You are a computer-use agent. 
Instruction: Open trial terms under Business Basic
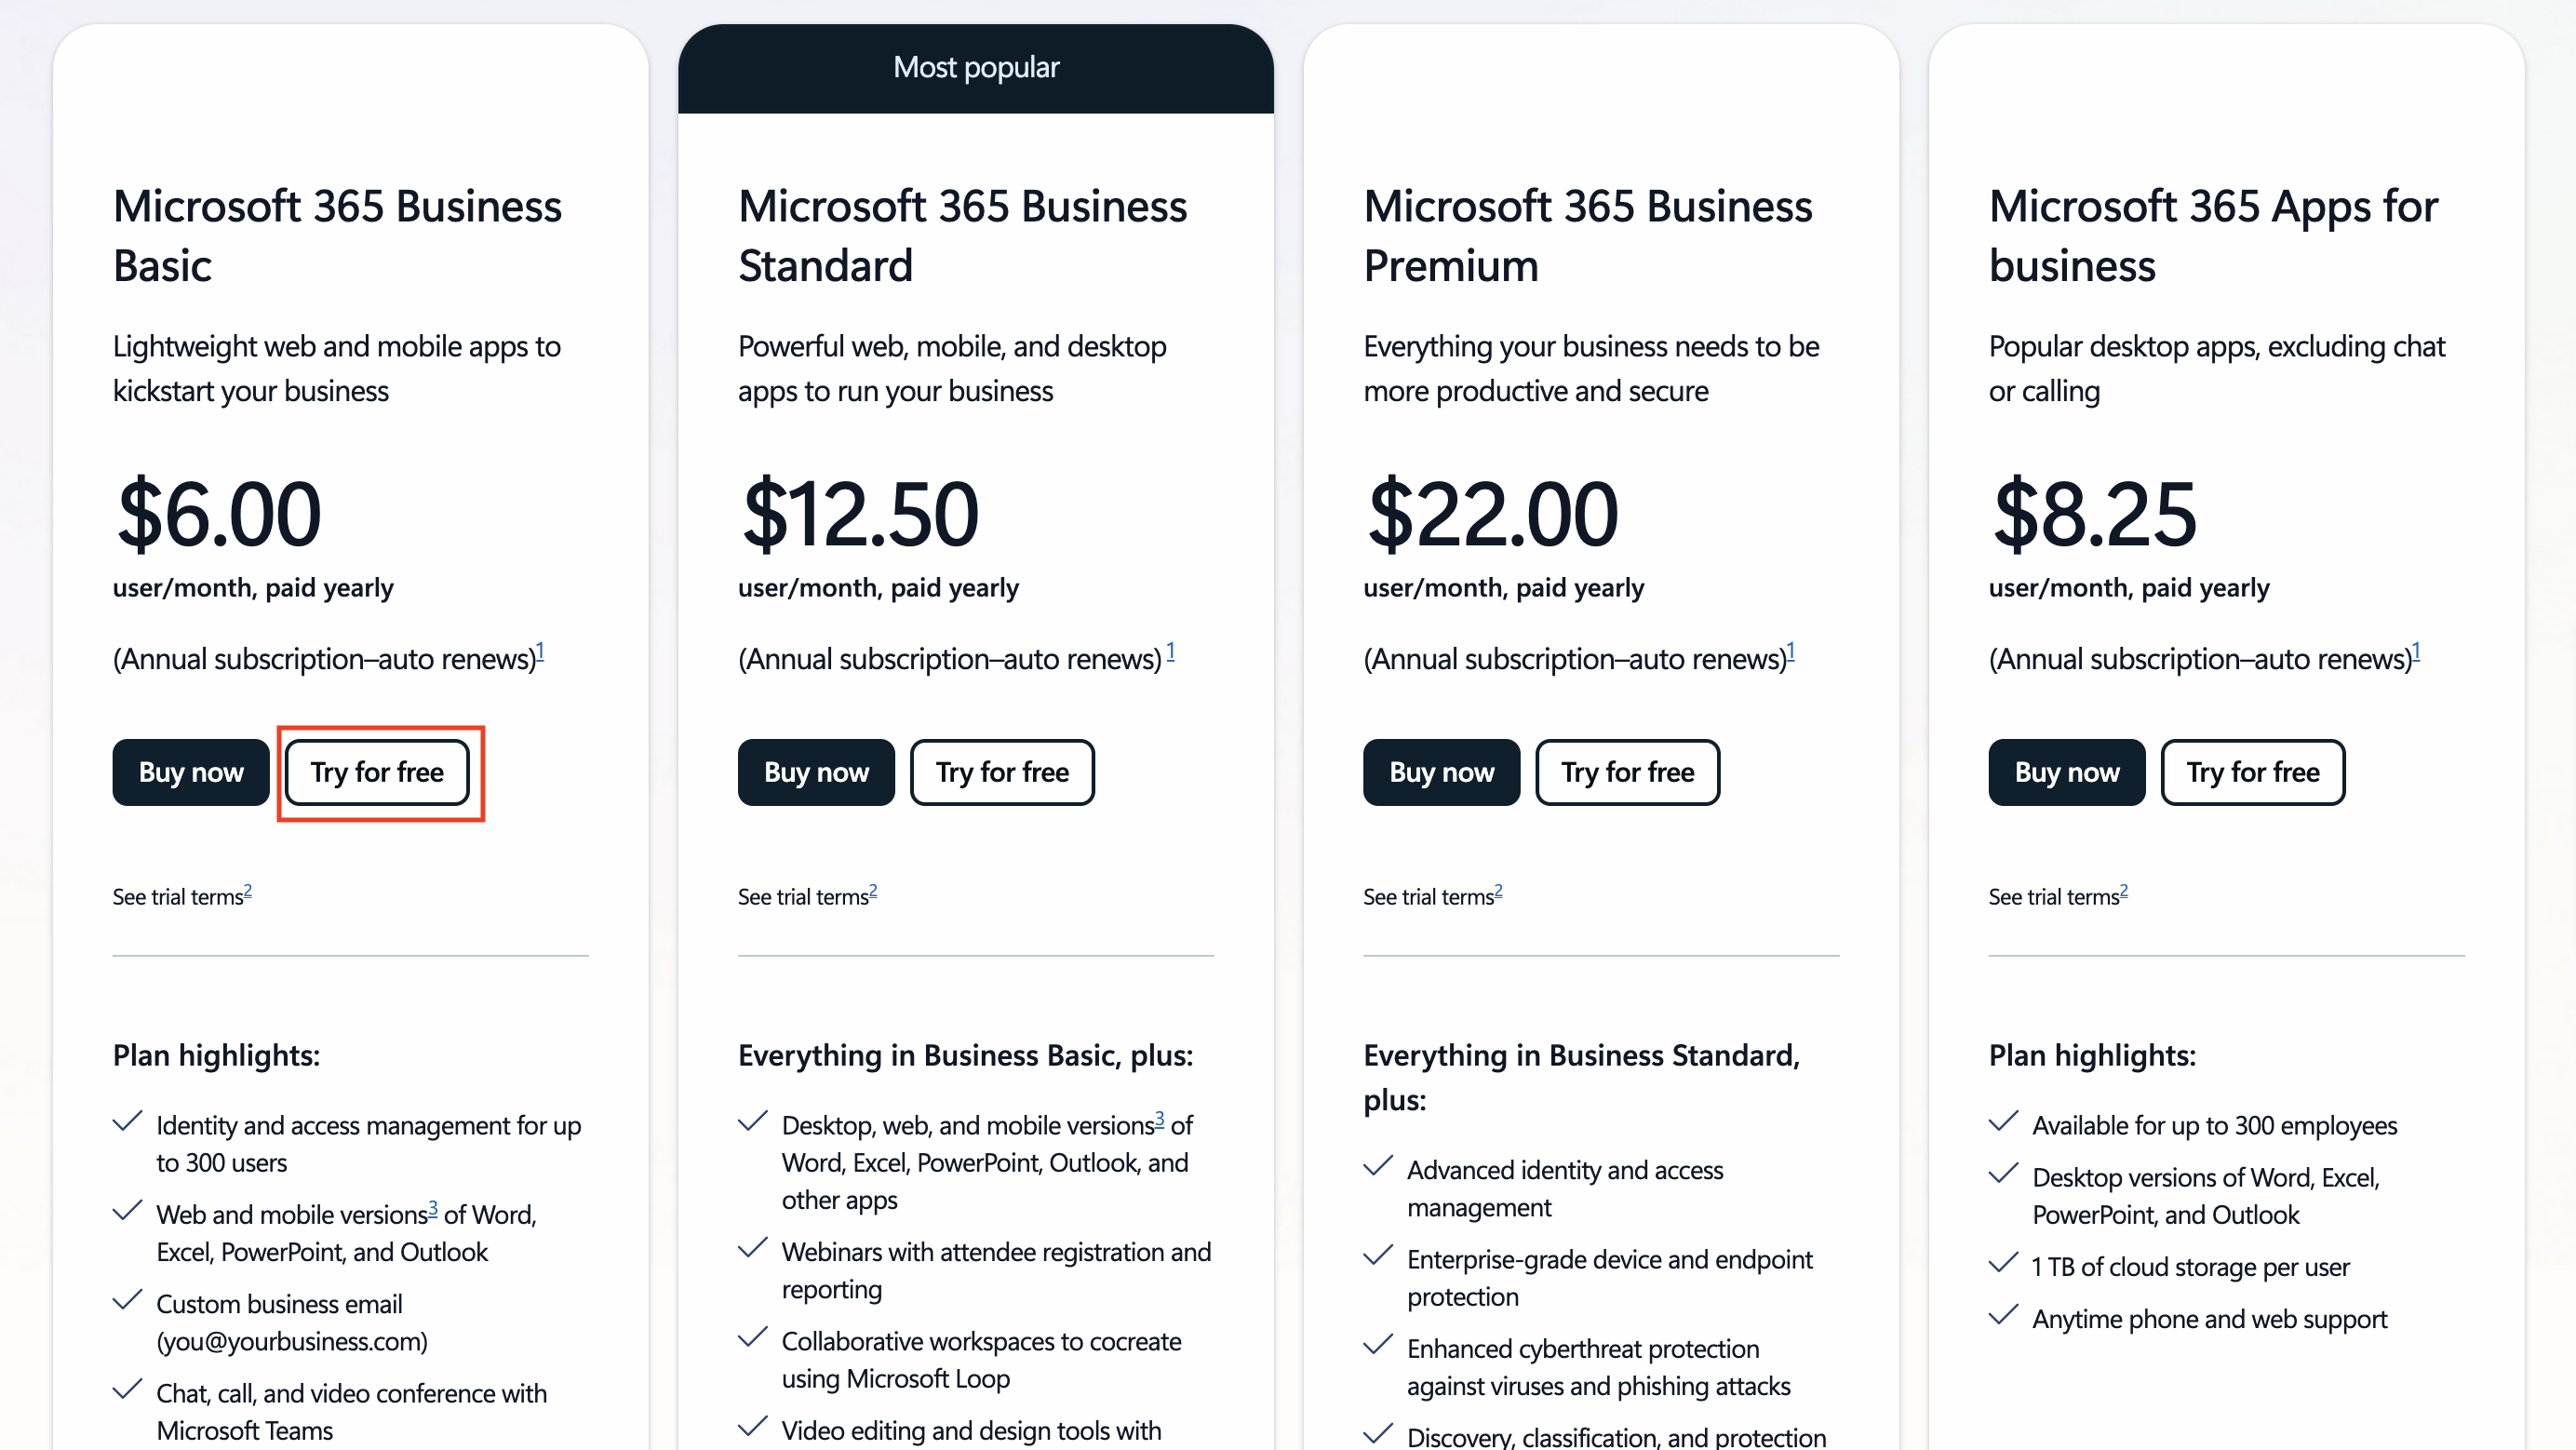tap(177, 896)
